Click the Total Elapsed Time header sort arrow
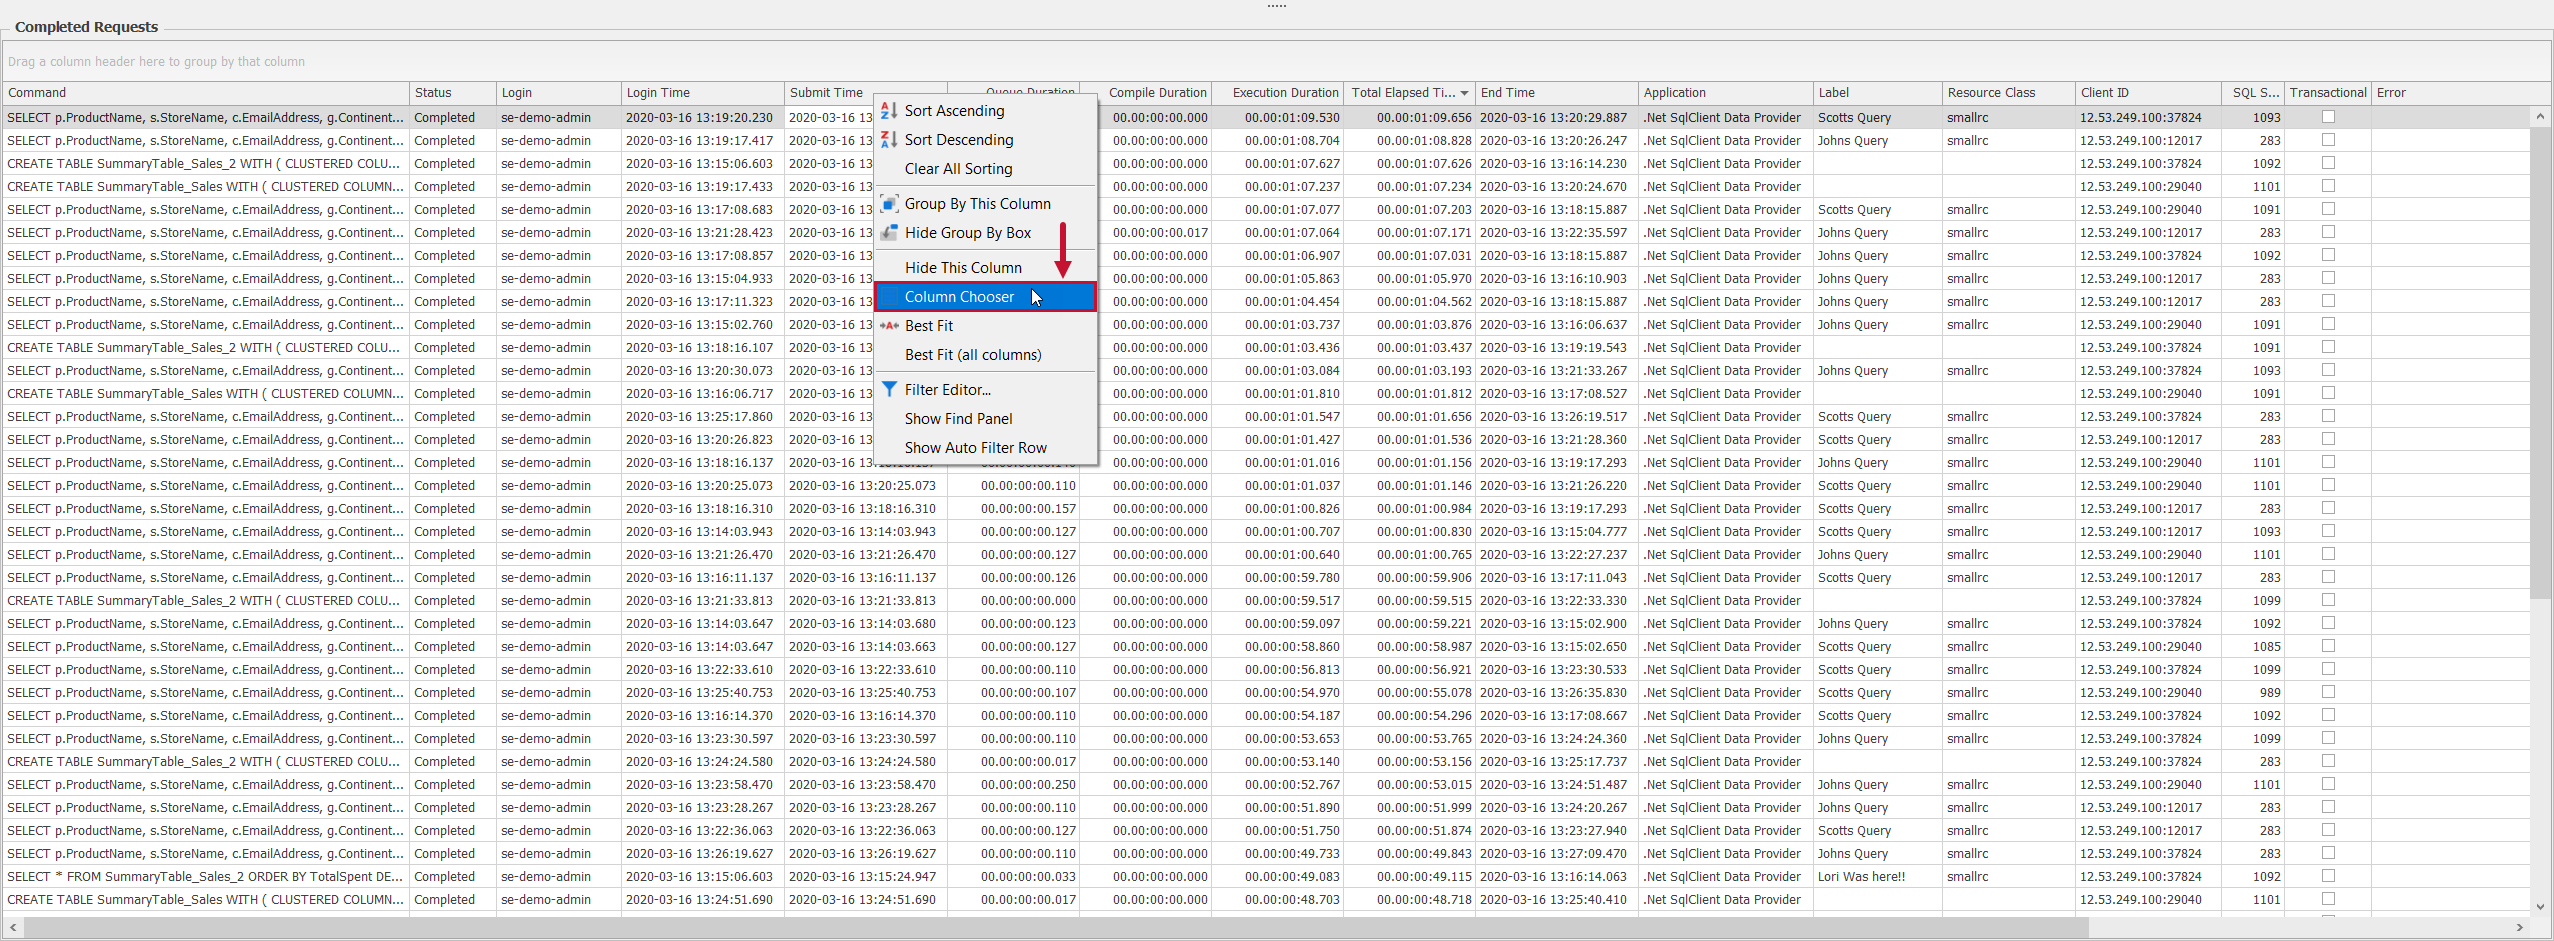Viewport: 2554px width, 941px height. coord(1464,93)
